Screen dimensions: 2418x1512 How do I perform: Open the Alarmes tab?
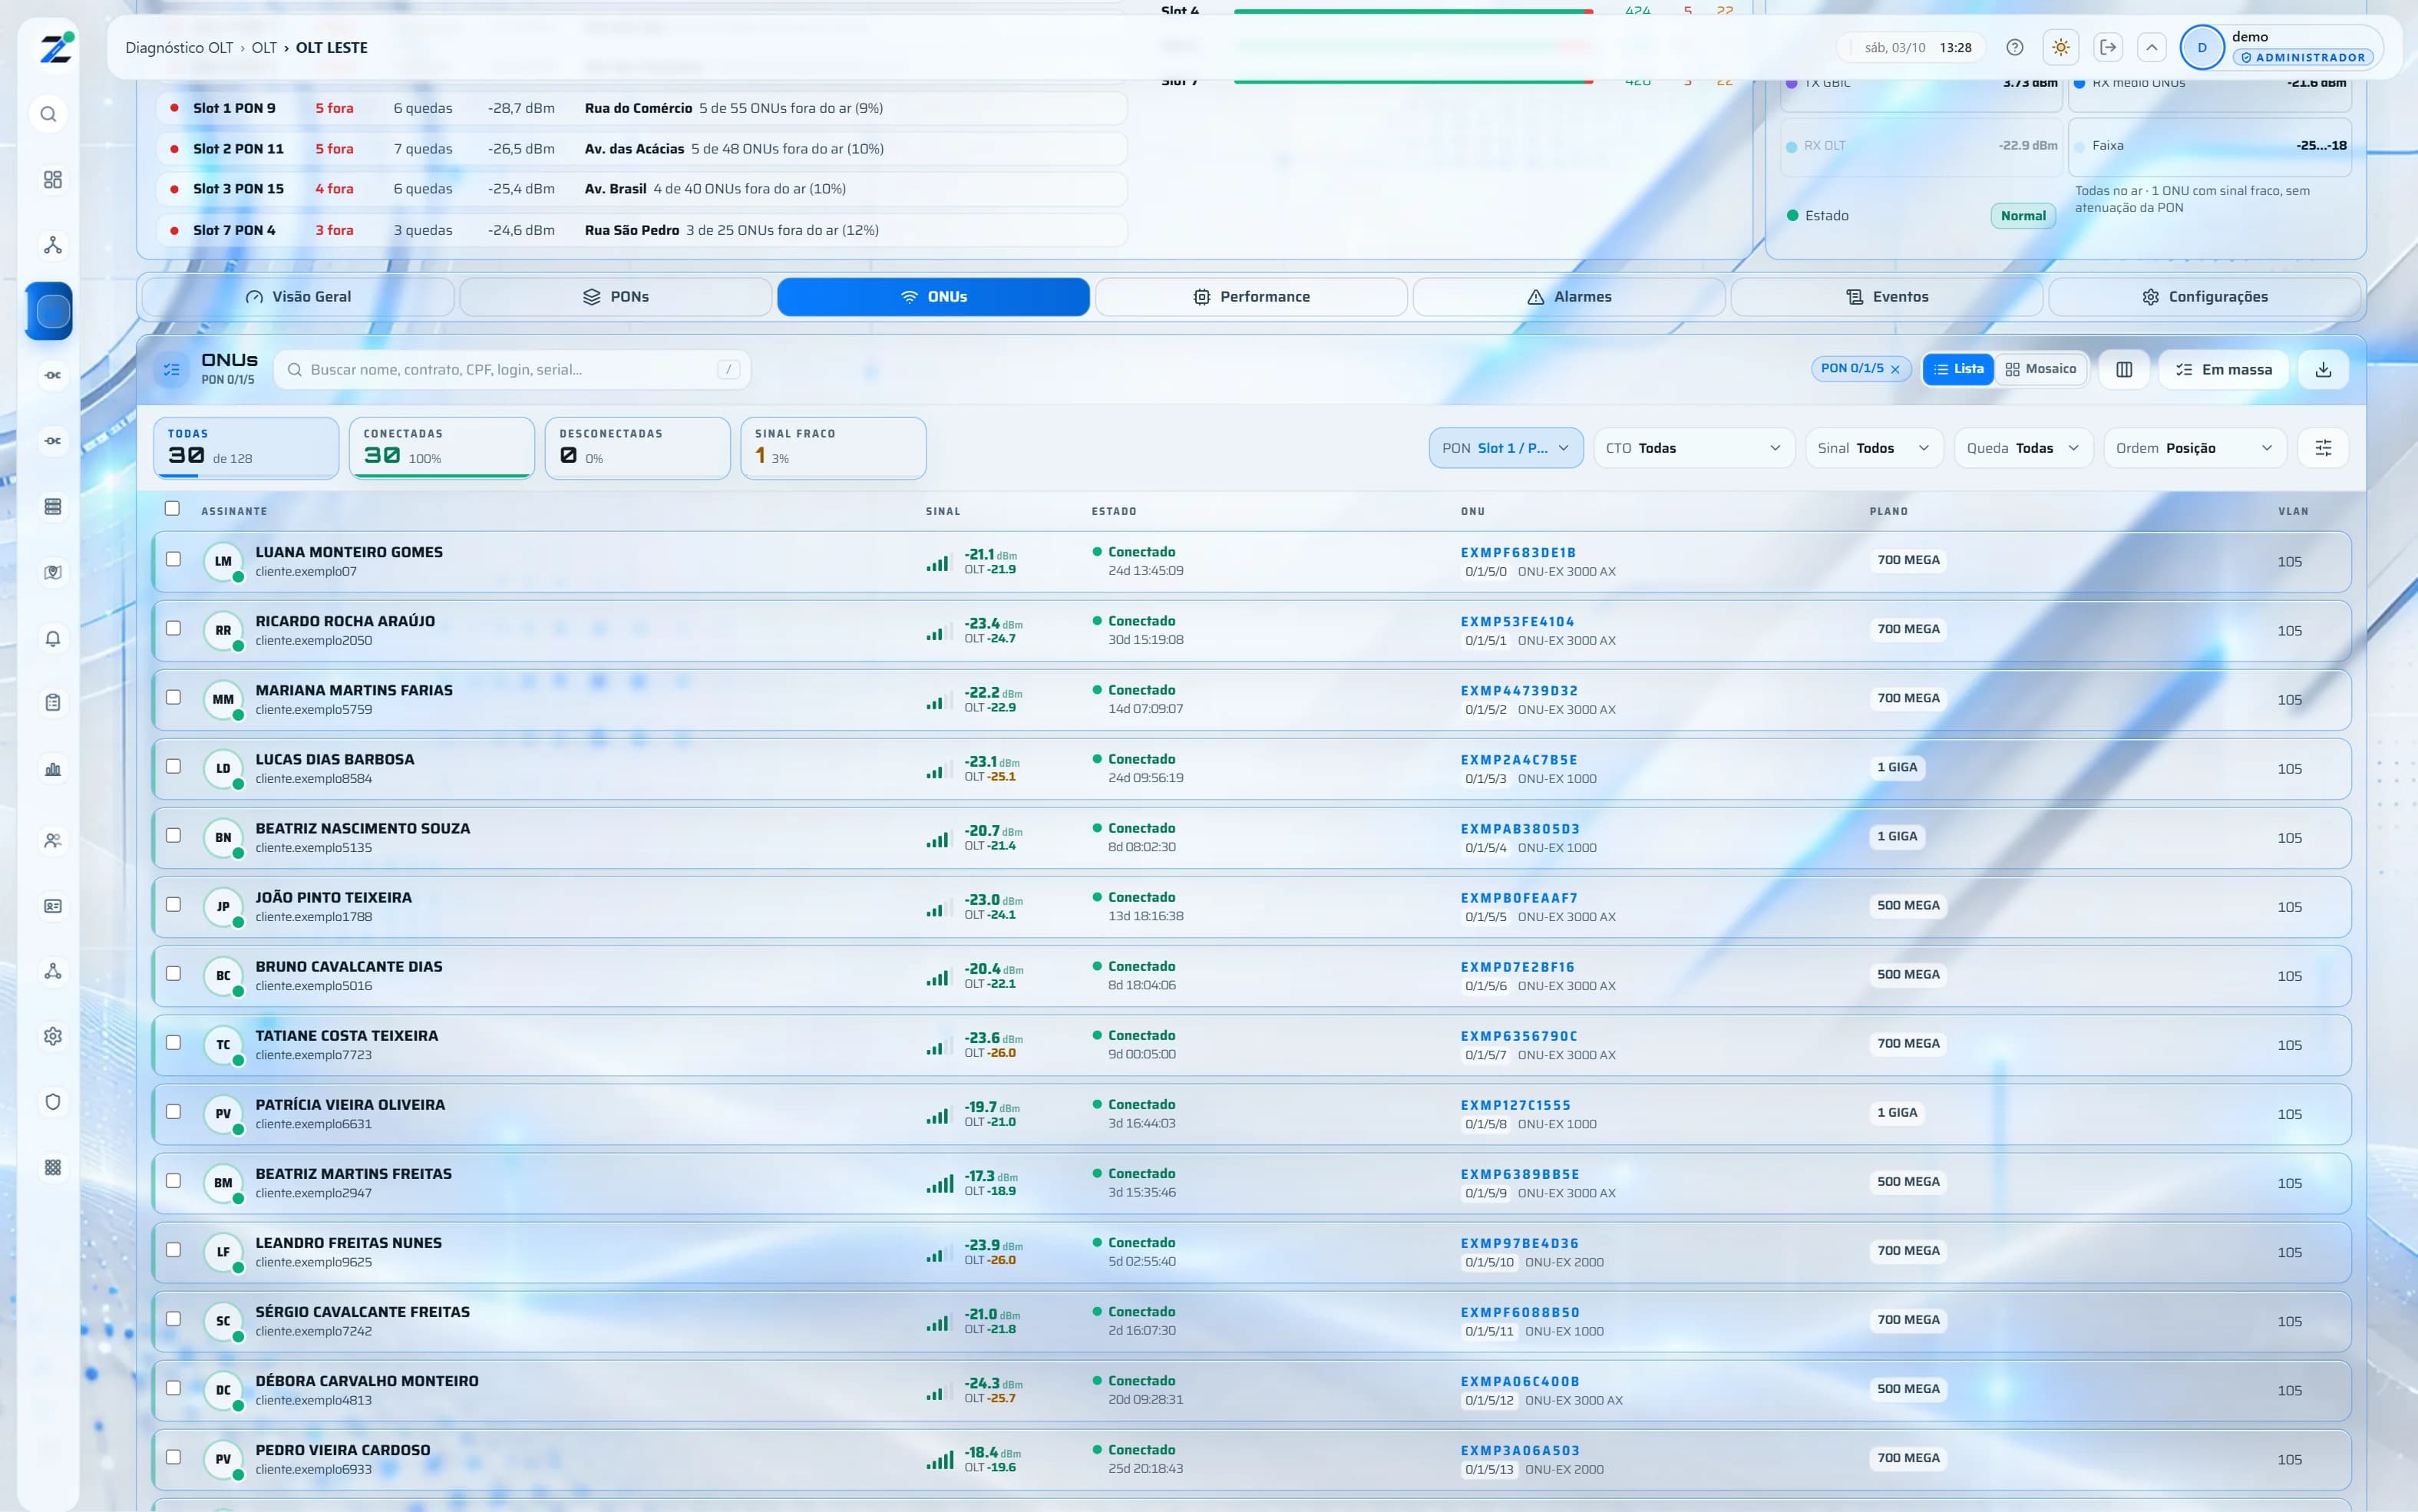tap(1569, 297)
